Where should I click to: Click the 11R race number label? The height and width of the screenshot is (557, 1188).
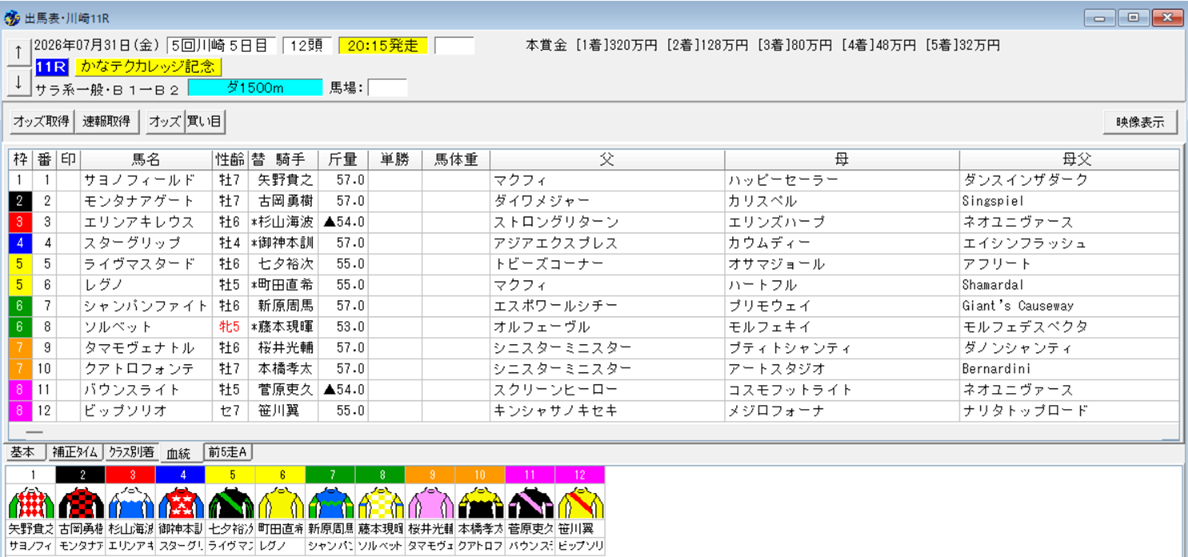click(52, 67)
